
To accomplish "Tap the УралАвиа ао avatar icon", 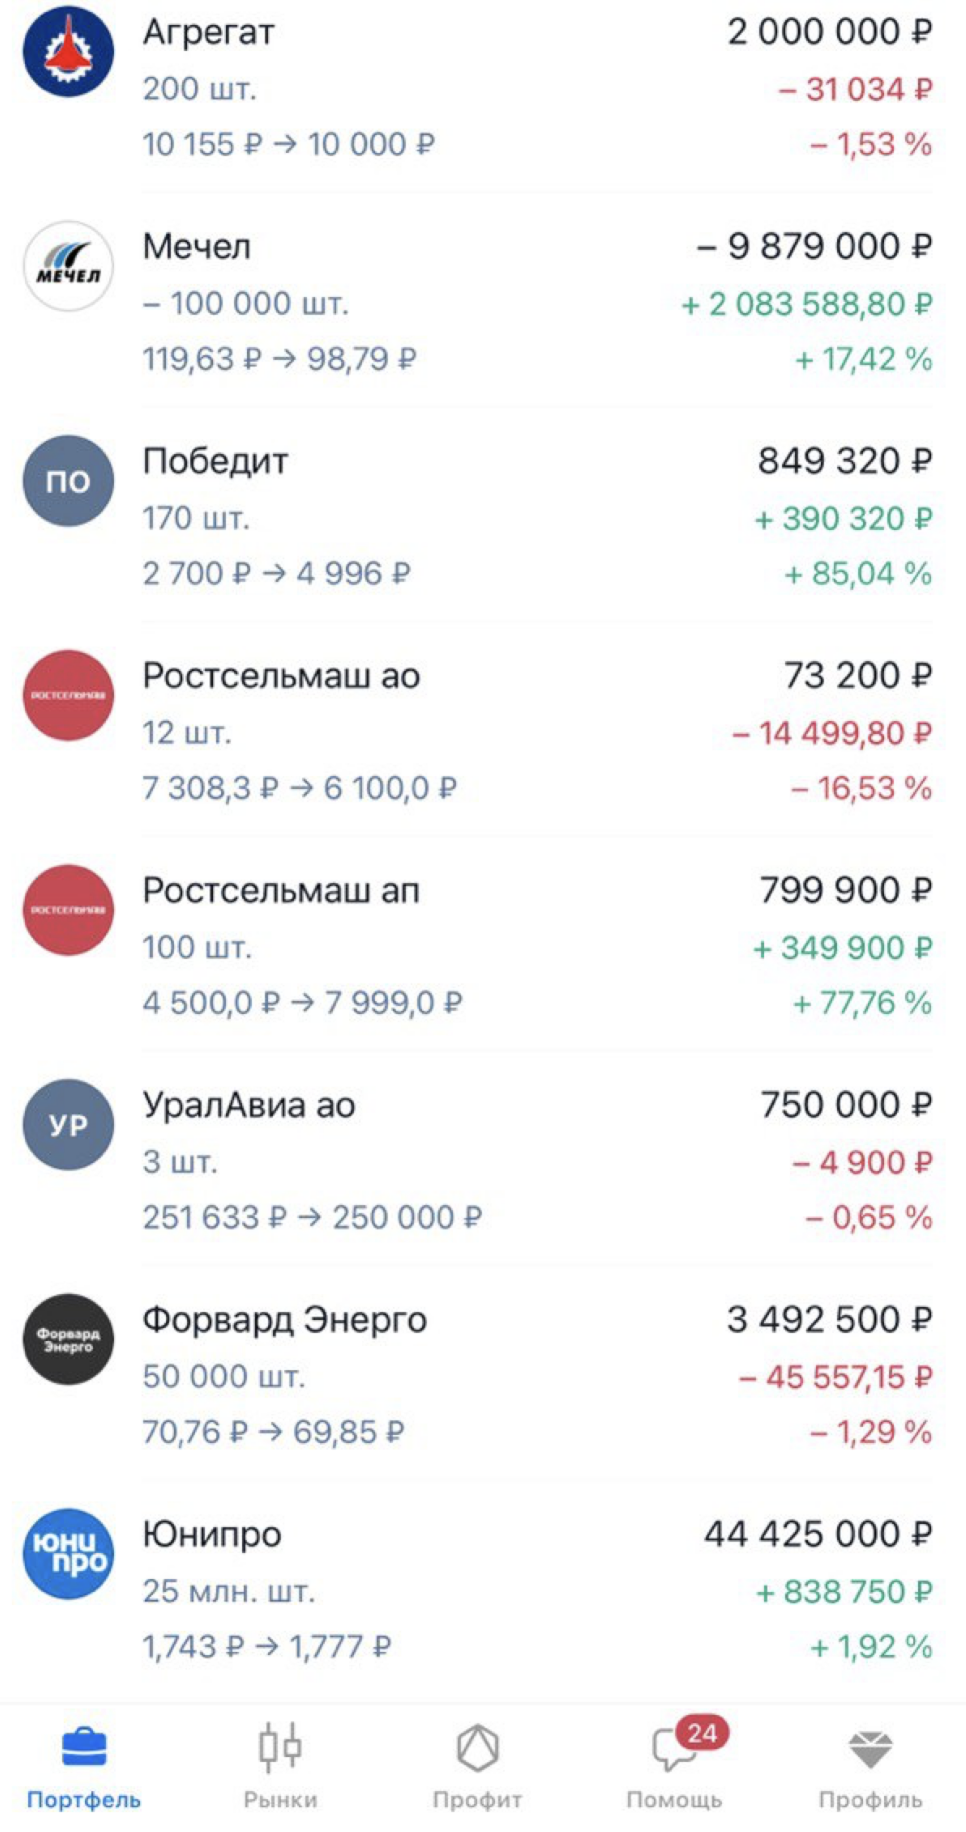I will coord(68,1124).
